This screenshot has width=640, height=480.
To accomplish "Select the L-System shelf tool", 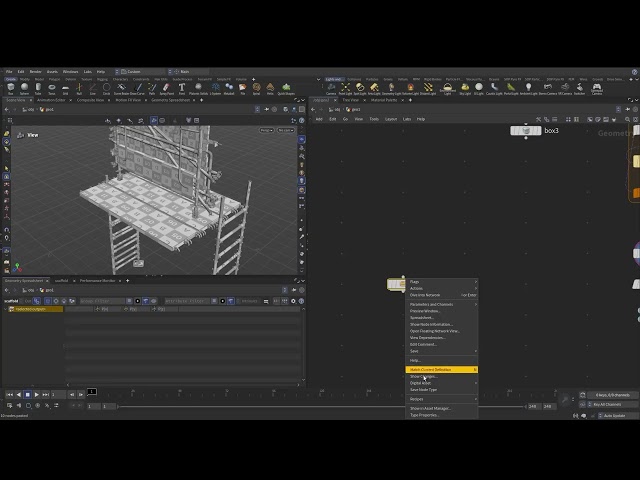I will (216, 89).
